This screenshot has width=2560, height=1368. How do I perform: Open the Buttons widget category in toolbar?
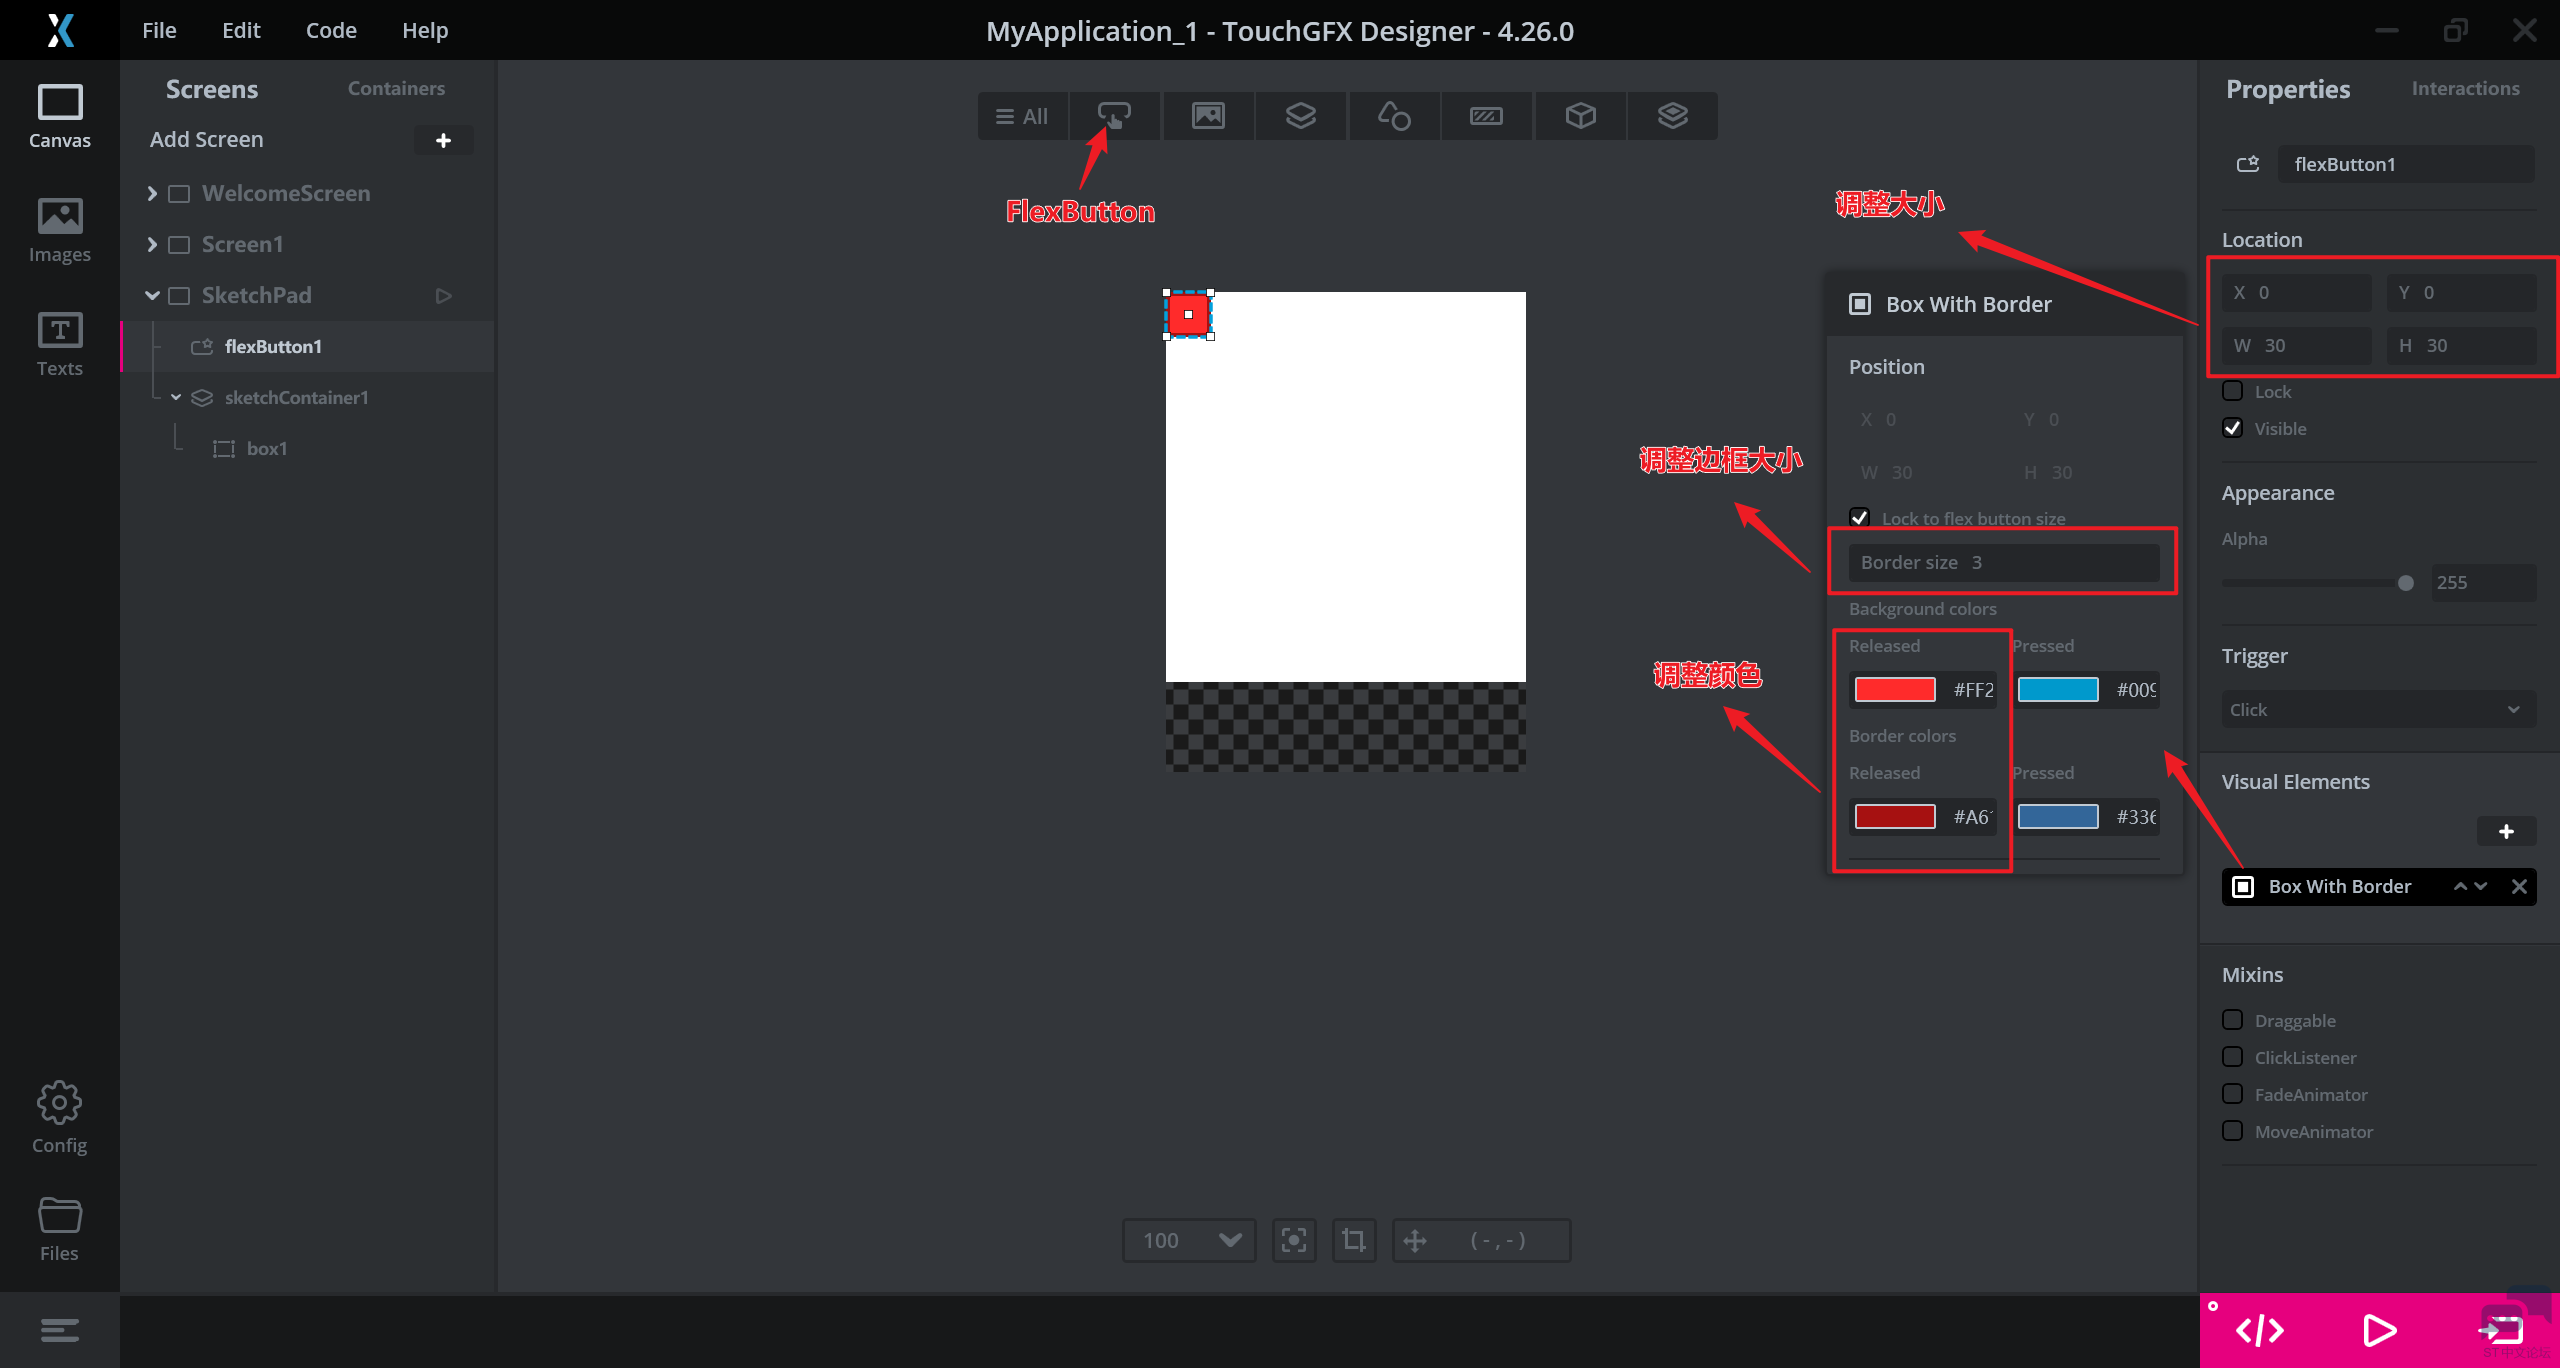(1114, 116)
